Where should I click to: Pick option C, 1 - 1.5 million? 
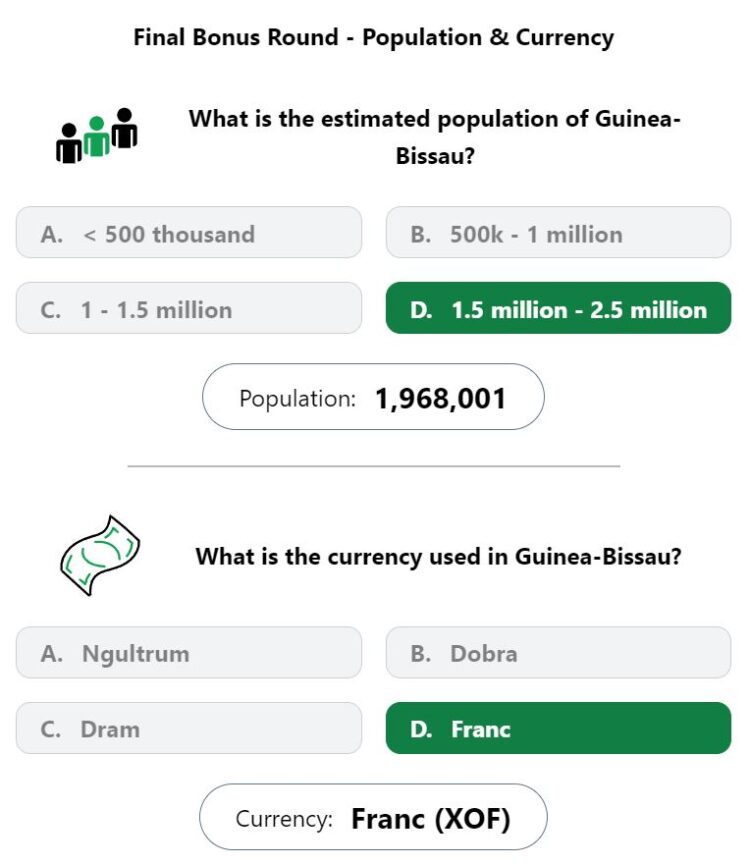pyautogui.click(x=189, y=308)
